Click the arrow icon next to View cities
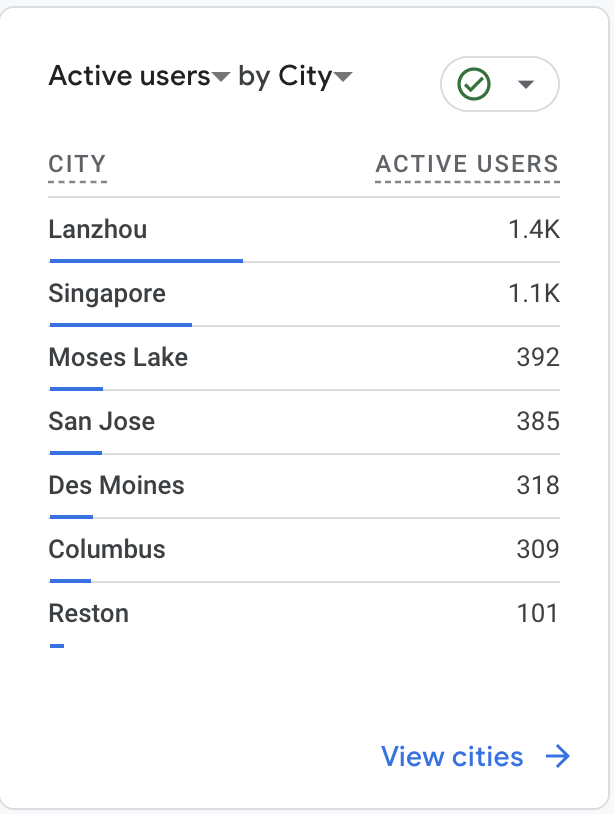The height and width of the screenshot is (814, 614). (x=557, y=757)
